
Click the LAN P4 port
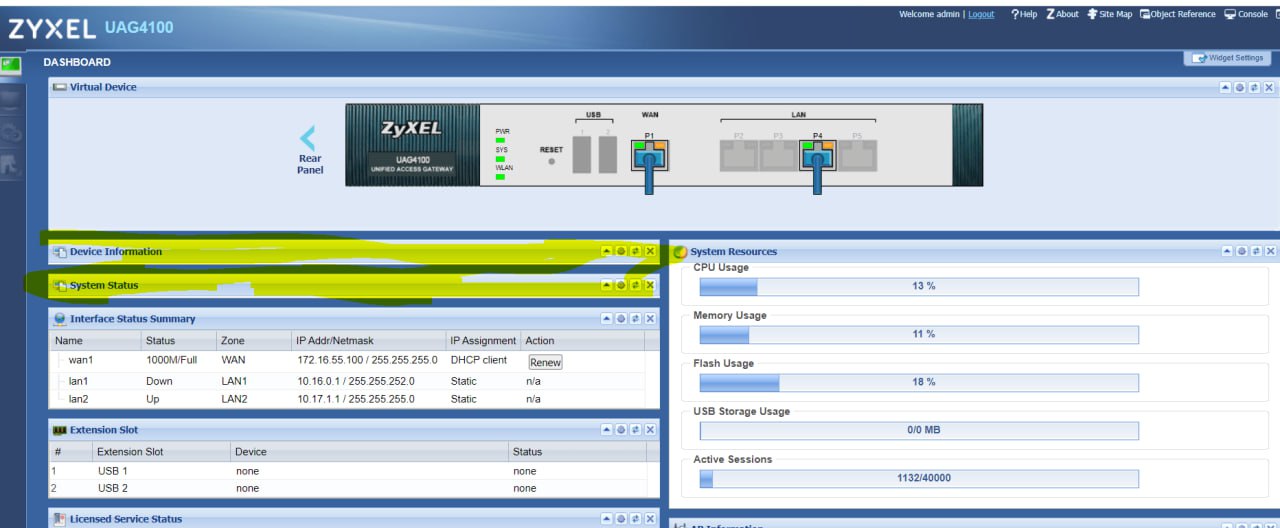pyautogui.click(x=817, y=155)
